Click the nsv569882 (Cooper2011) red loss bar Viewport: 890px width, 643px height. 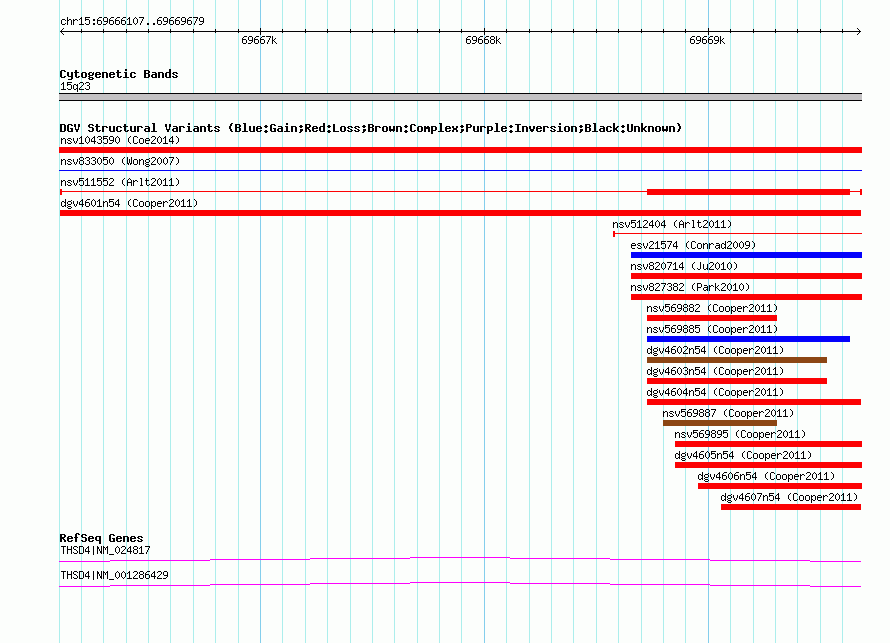(712, 318)
